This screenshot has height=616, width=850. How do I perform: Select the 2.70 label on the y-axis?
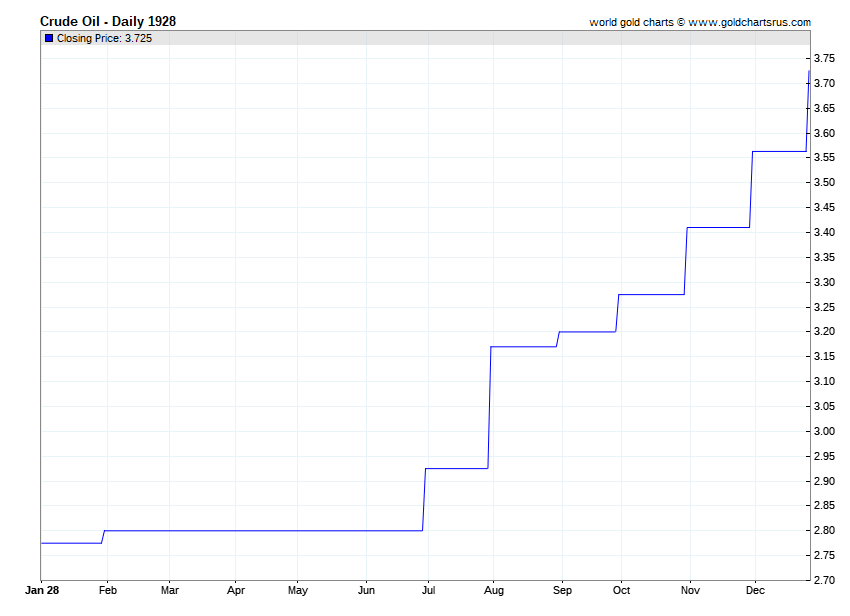coord(825,580)
